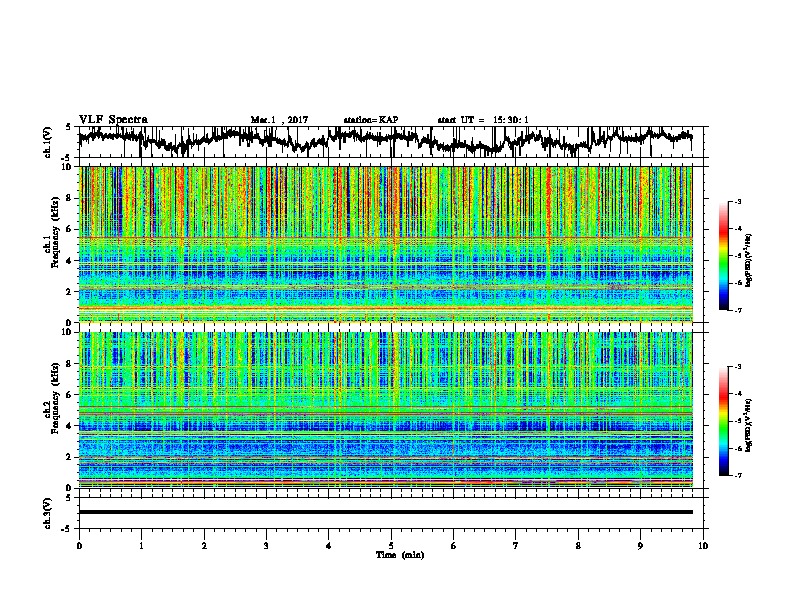Click time axis tick label "8"
This screenshot has width=792, height=612.
(578, 546)
